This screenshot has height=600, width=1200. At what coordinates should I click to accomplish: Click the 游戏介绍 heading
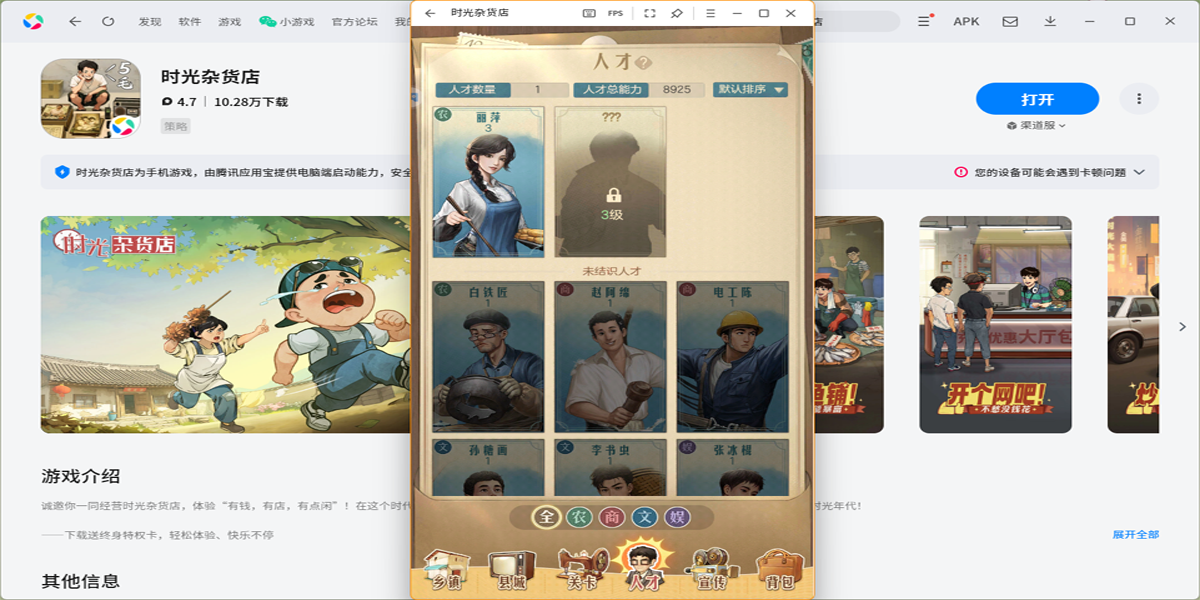[81, 476]
